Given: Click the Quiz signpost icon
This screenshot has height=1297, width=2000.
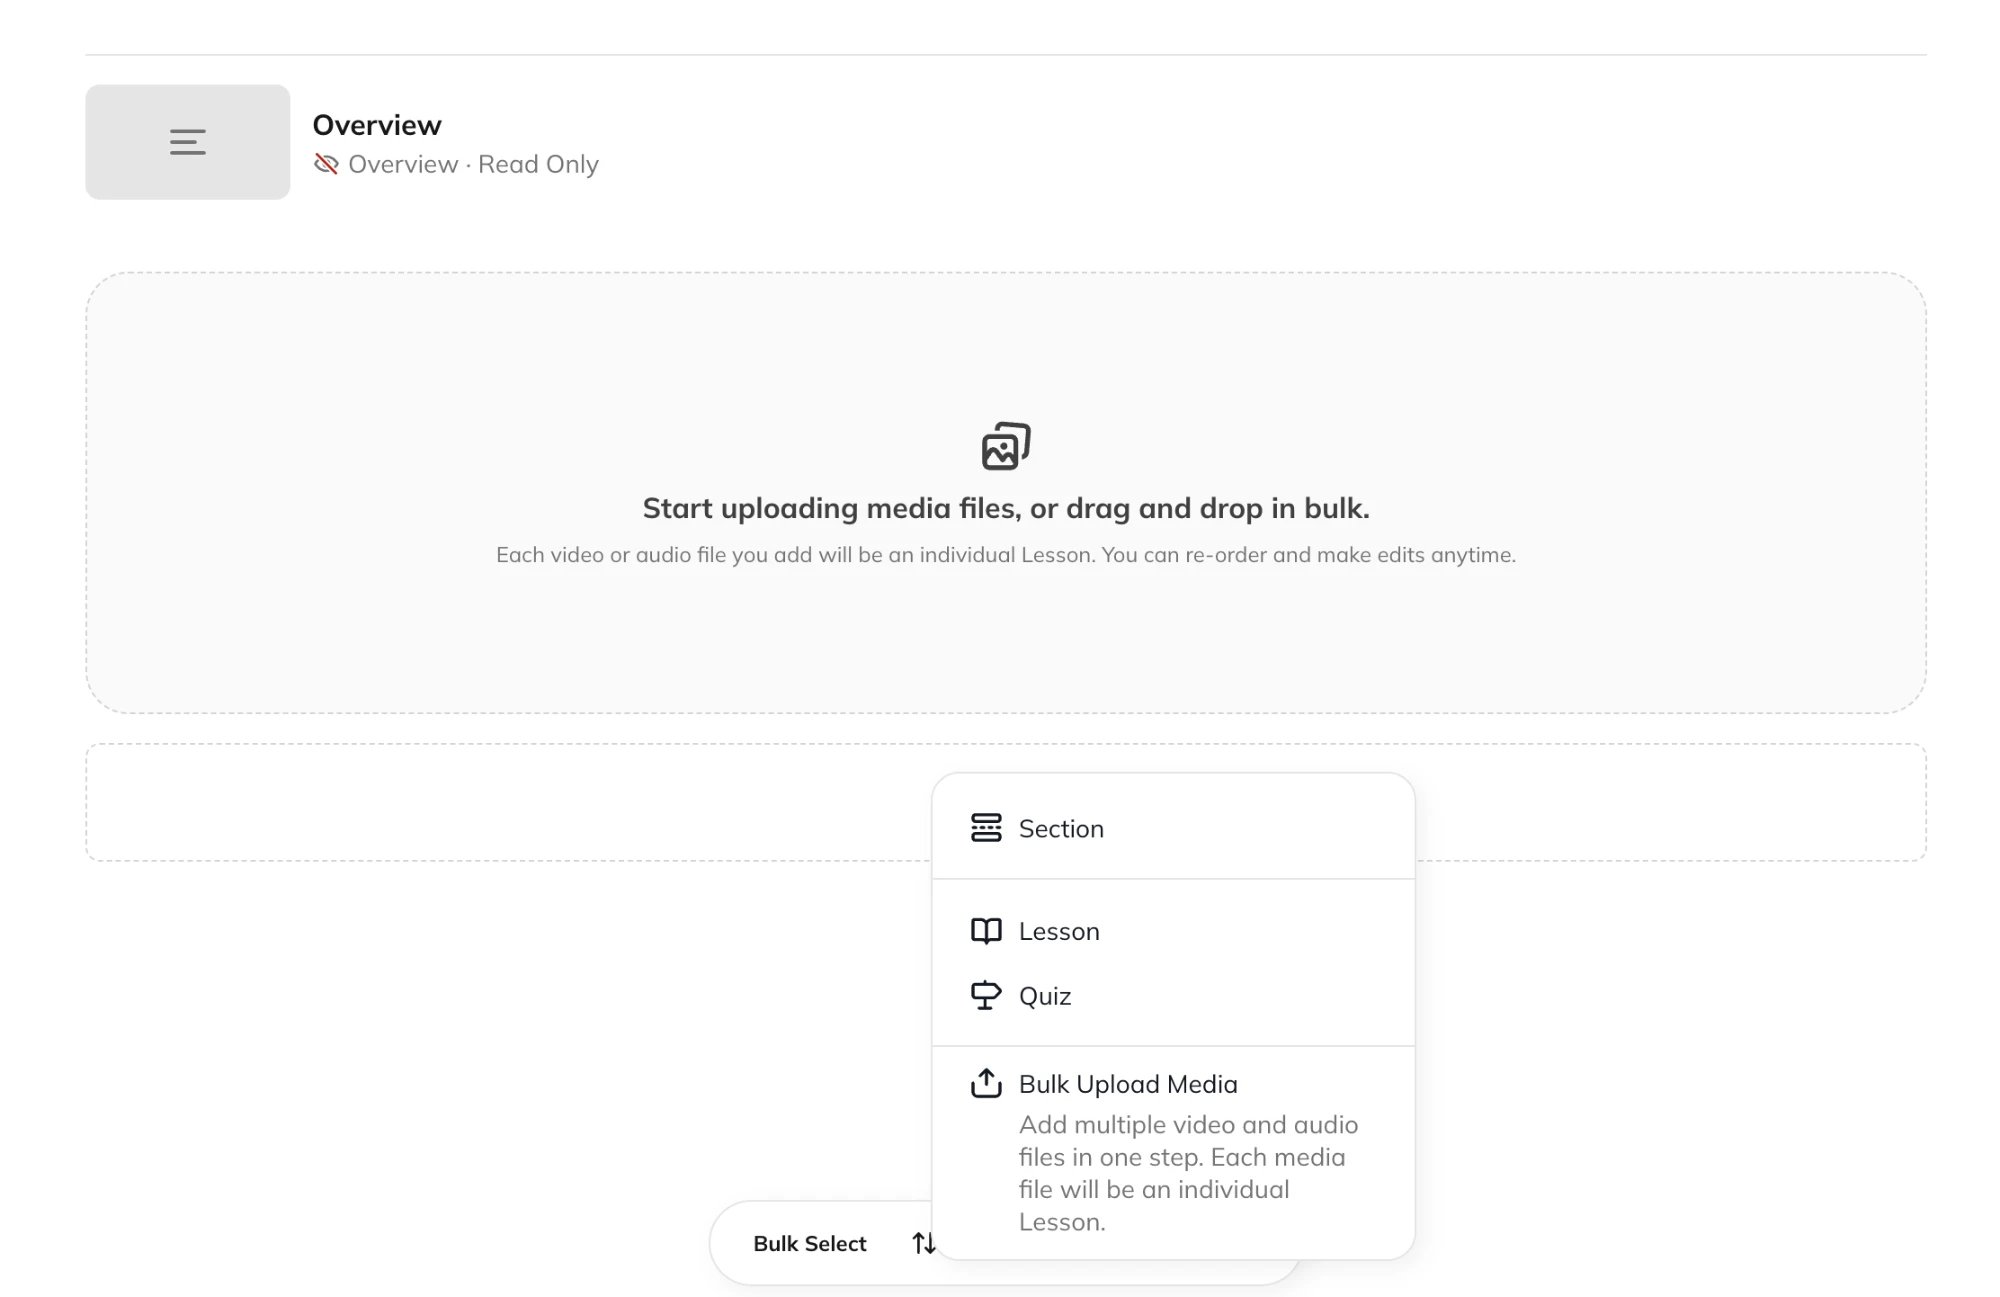Looking at the screenshot, I should 986,996.
